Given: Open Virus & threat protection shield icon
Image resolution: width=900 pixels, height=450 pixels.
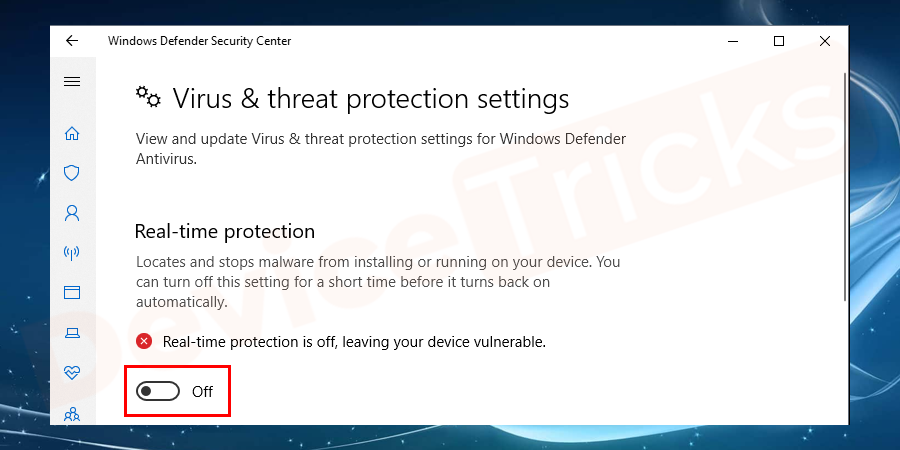Looking at the screenshot, I should click(x=72, y=173).
